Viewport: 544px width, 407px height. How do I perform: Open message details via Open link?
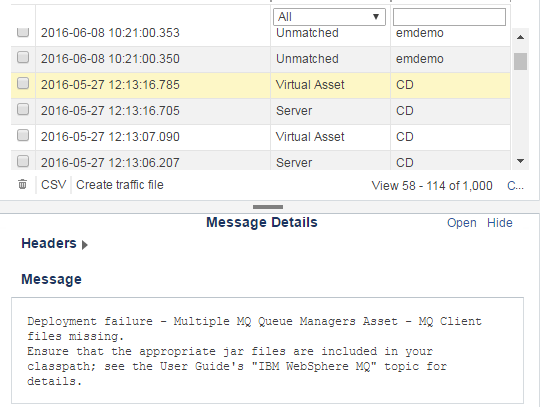click(461, 223)
